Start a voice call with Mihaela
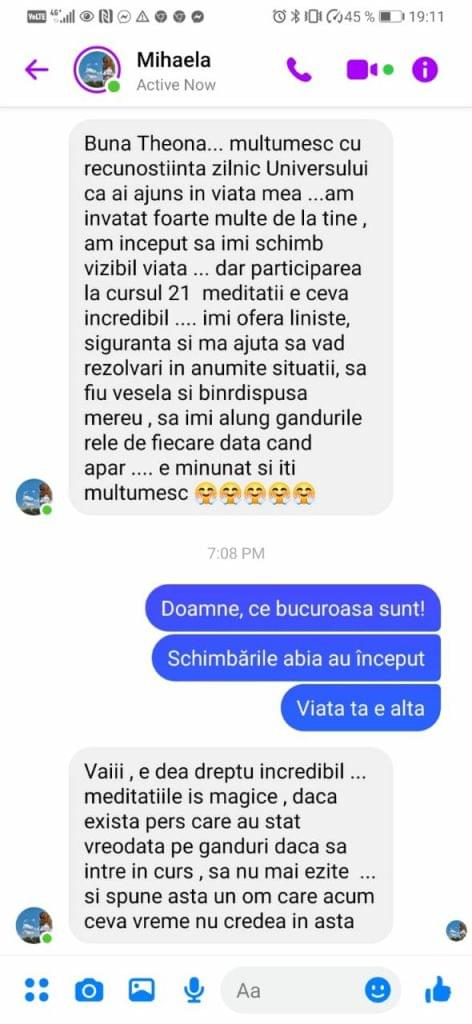 pos(299,69)
